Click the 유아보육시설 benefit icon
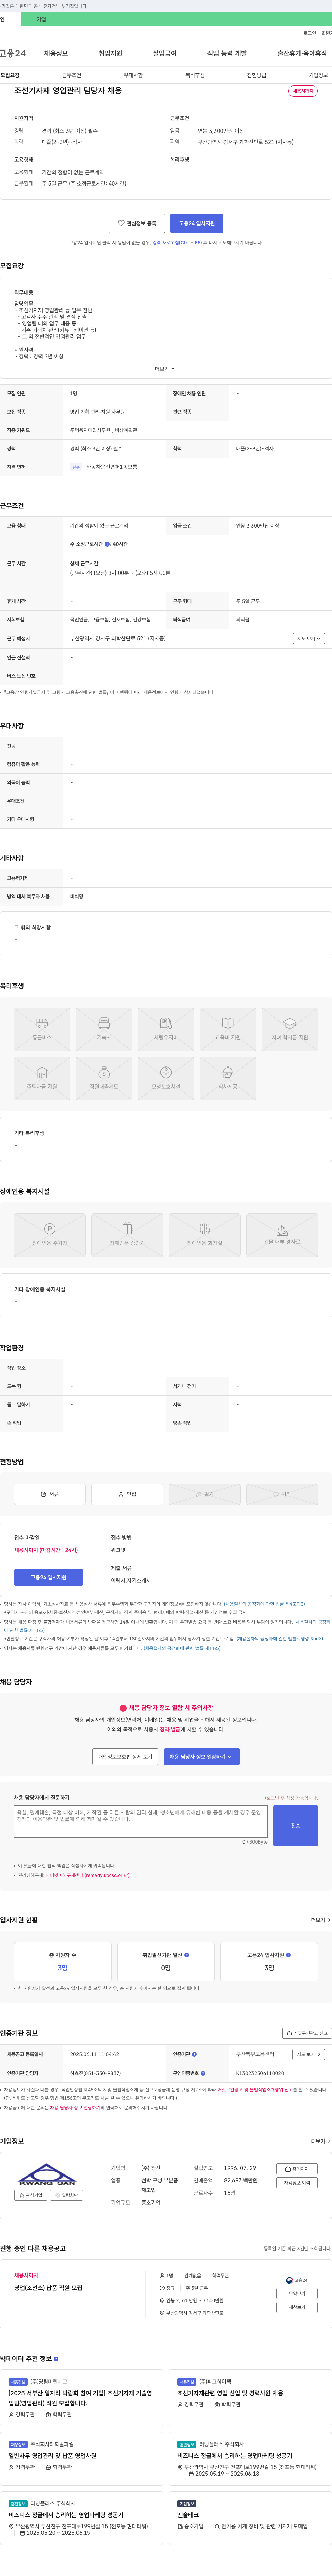 (166, 1072)
